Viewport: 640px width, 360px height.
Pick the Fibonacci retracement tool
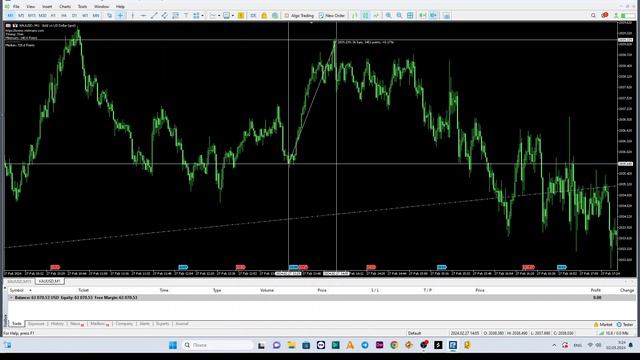tap(175, 16)
